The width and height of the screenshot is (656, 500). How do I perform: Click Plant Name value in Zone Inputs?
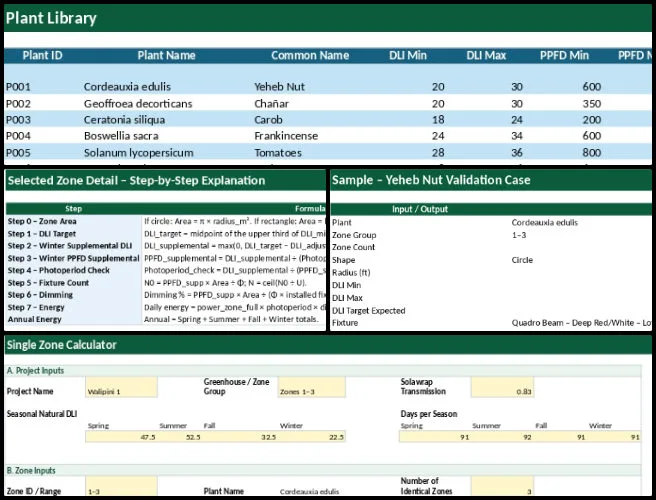309,492
